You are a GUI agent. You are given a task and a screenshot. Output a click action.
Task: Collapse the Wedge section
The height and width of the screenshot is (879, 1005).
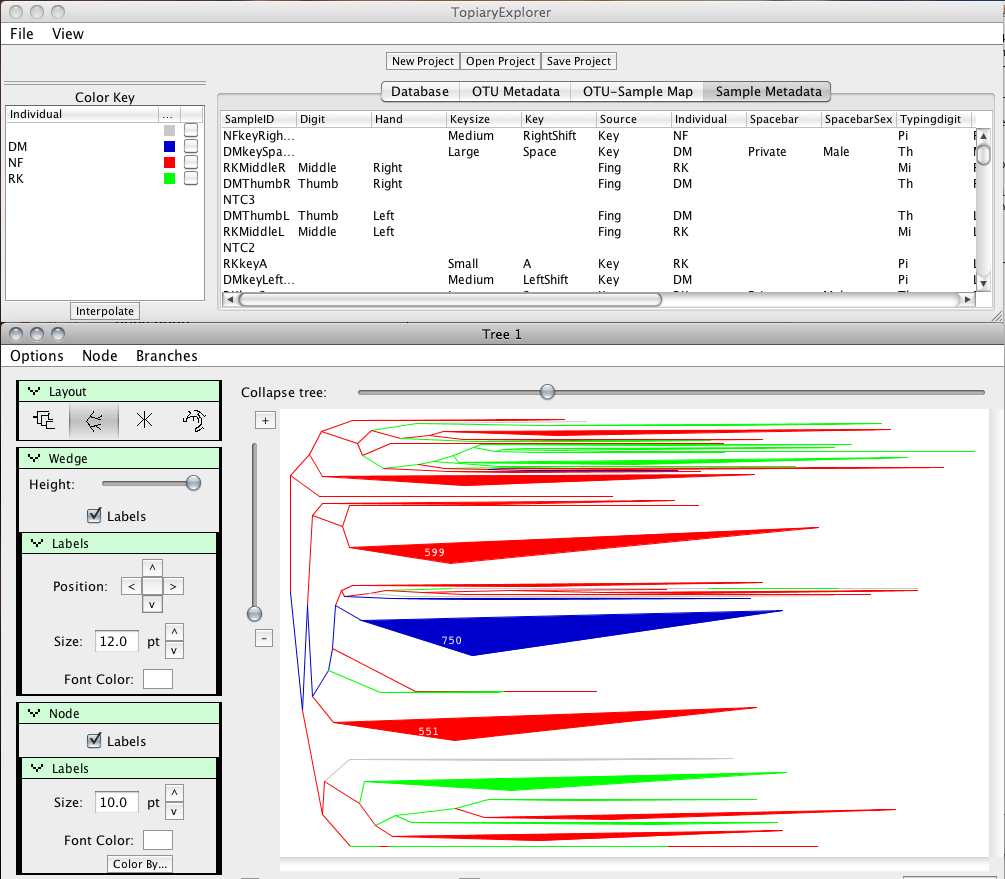(x=34, y=458)
